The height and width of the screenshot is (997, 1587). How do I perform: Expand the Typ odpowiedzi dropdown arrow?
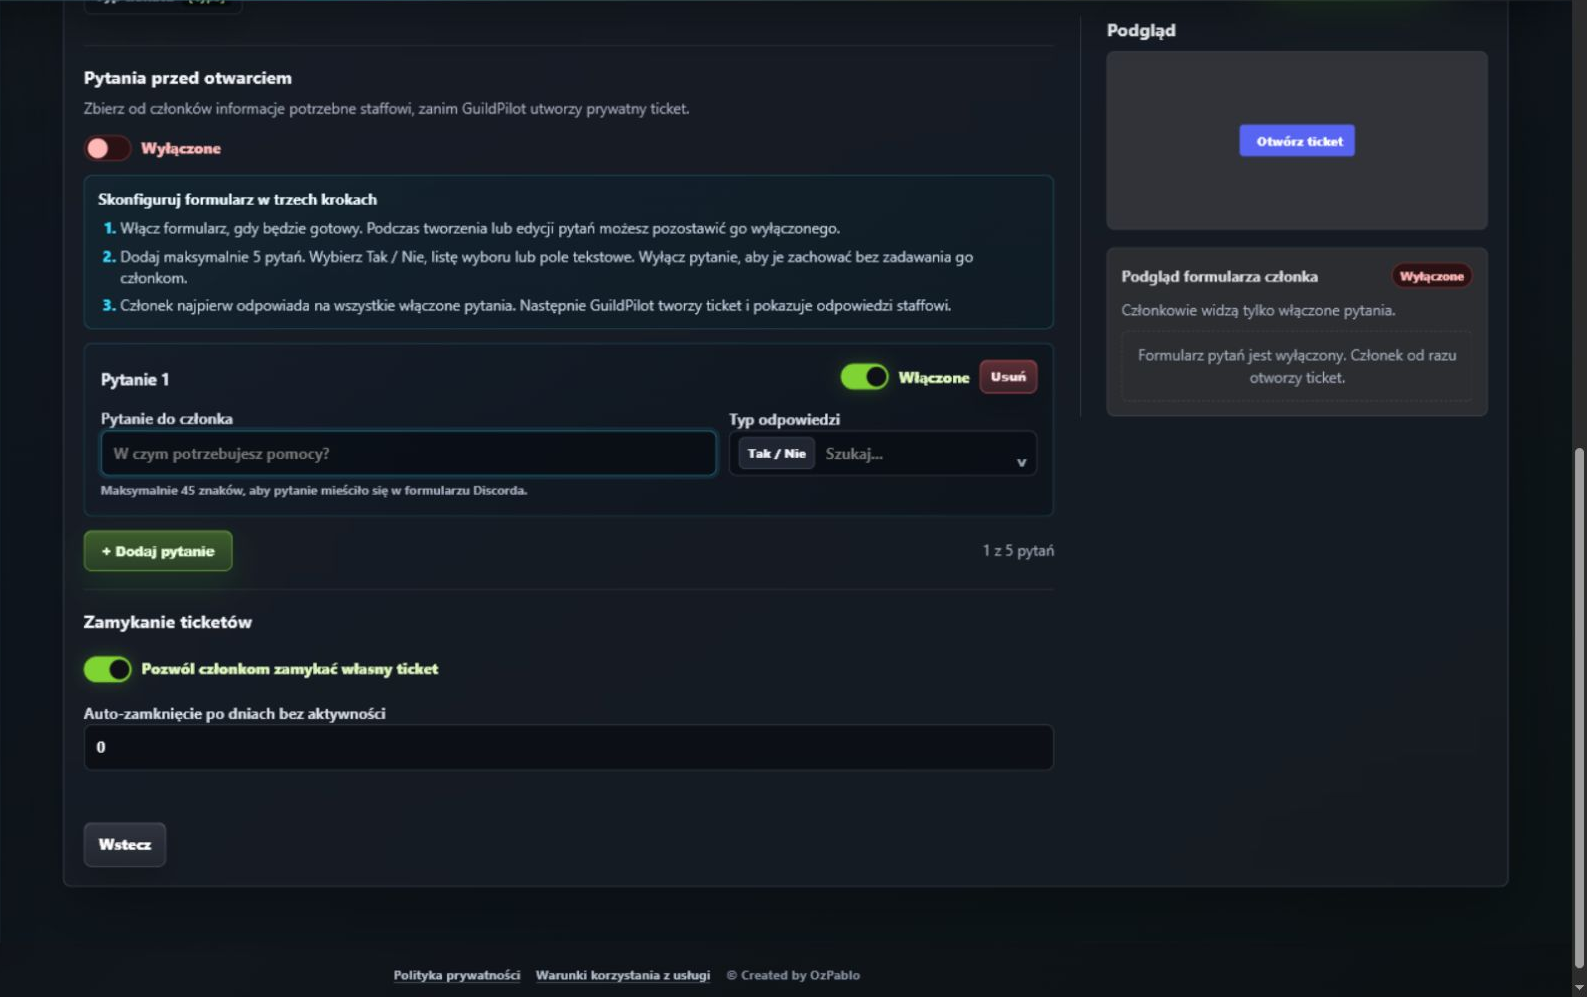pos(1021,462)
